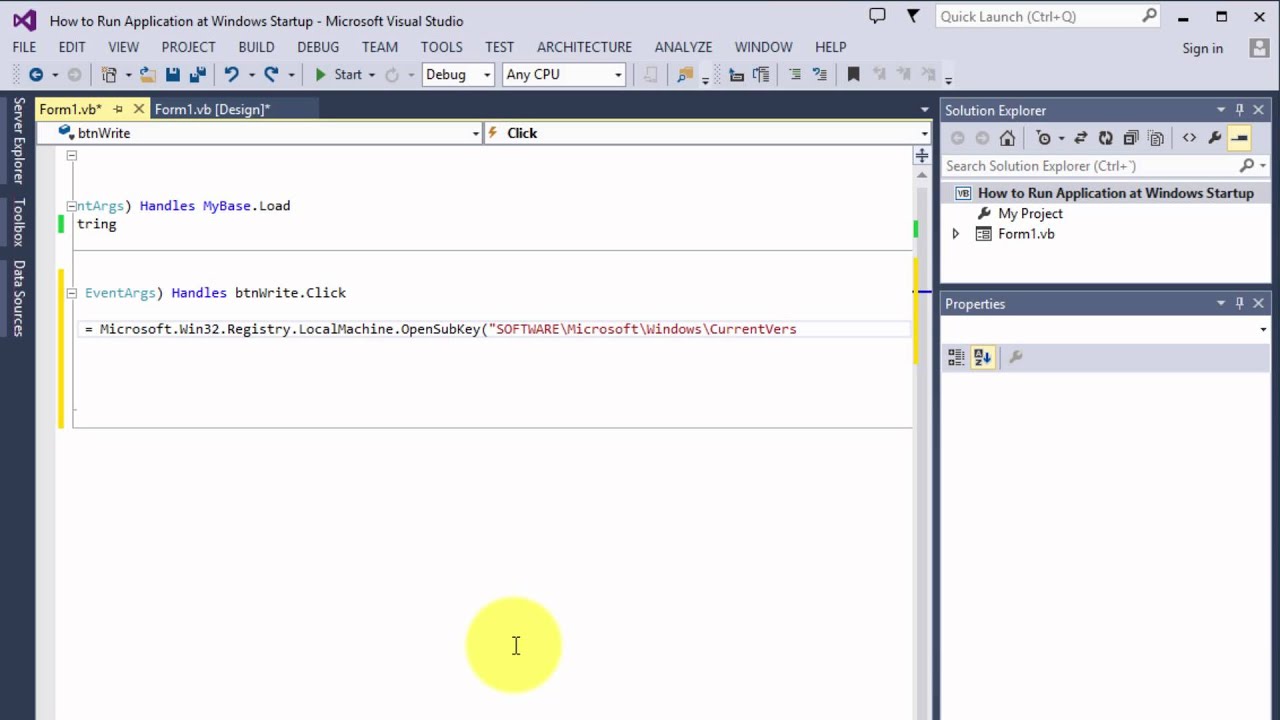Select My Project in Solution Explorer
The height and width of the screenshot is (720, 1280).
(x=1030, y=214)
